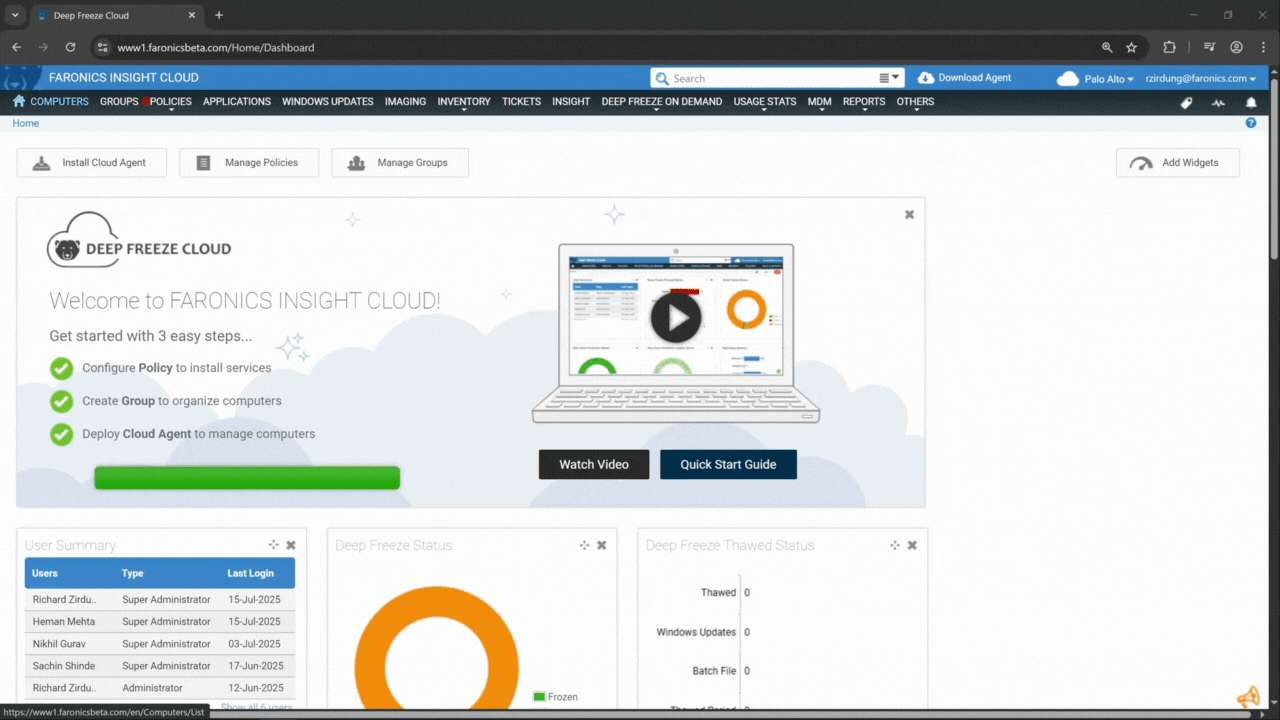Click the move handle on Deep Freeze Status widget
1280x720 pixels.
(x=584, y=545)
